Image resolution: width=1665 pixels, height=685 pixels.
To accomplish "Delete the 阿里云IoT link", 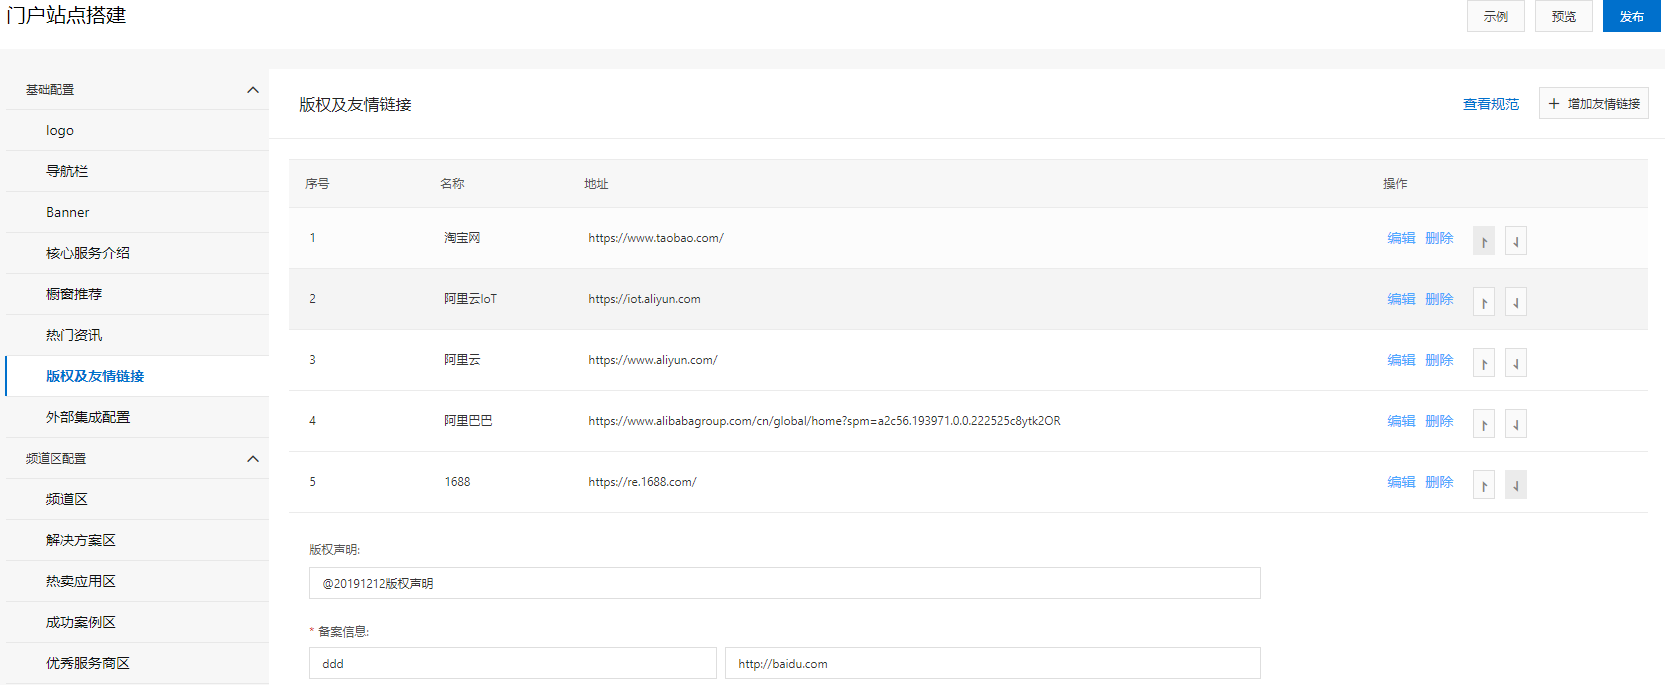I will (x=1439, y=299).
